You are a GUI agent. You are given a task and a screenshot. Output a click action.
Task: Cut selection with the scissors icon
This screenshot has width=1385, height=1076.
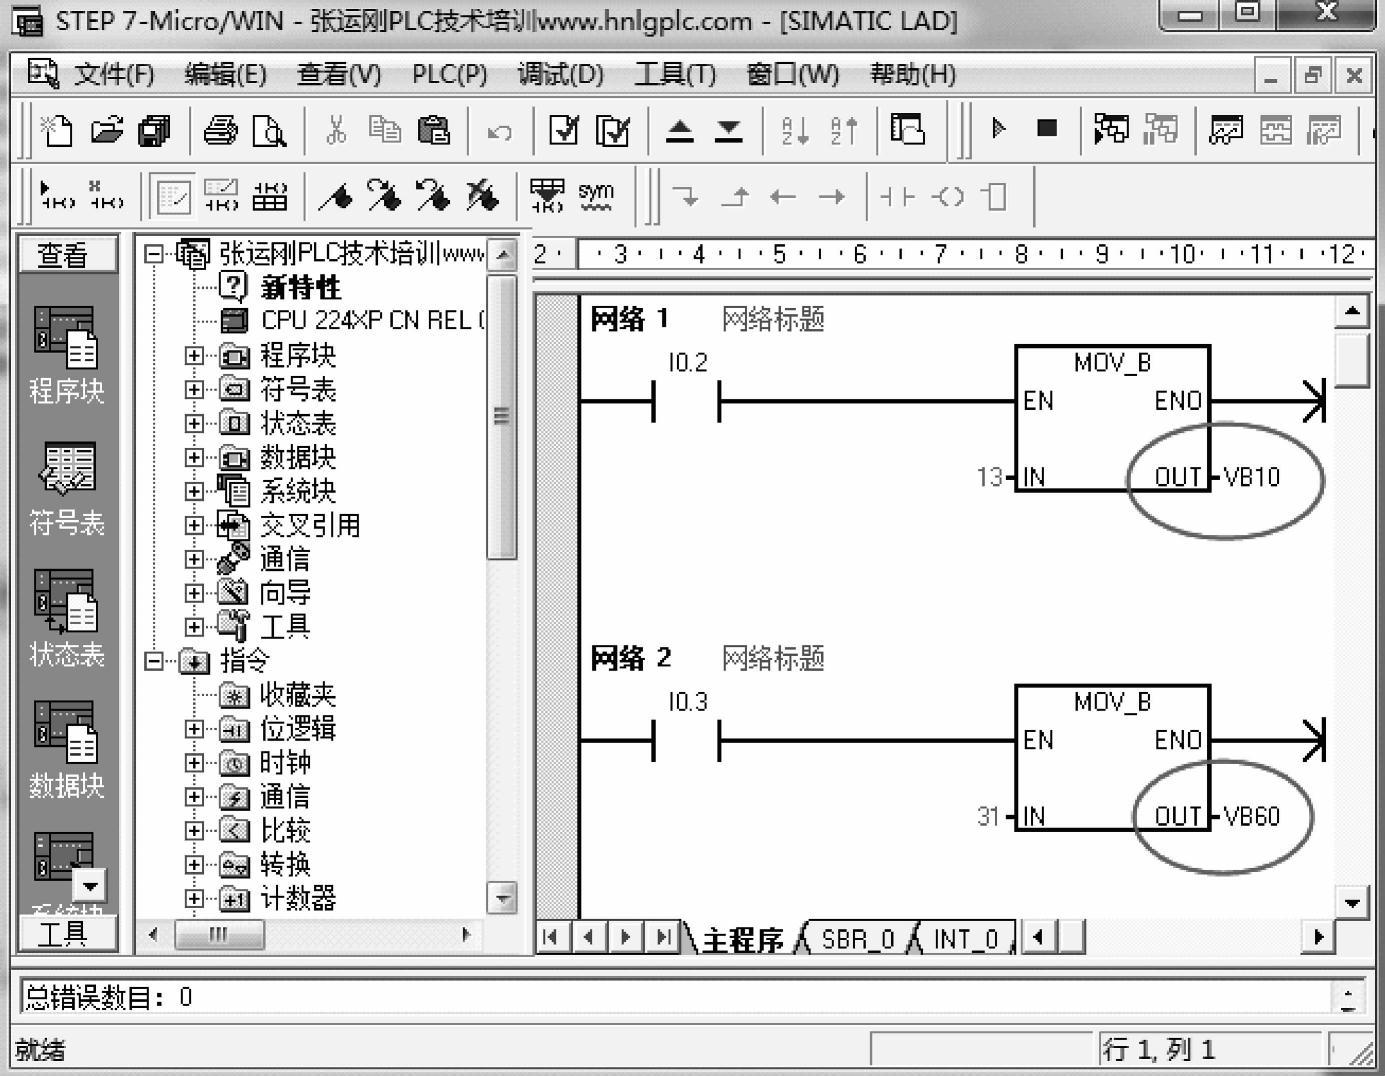point(336,130)
